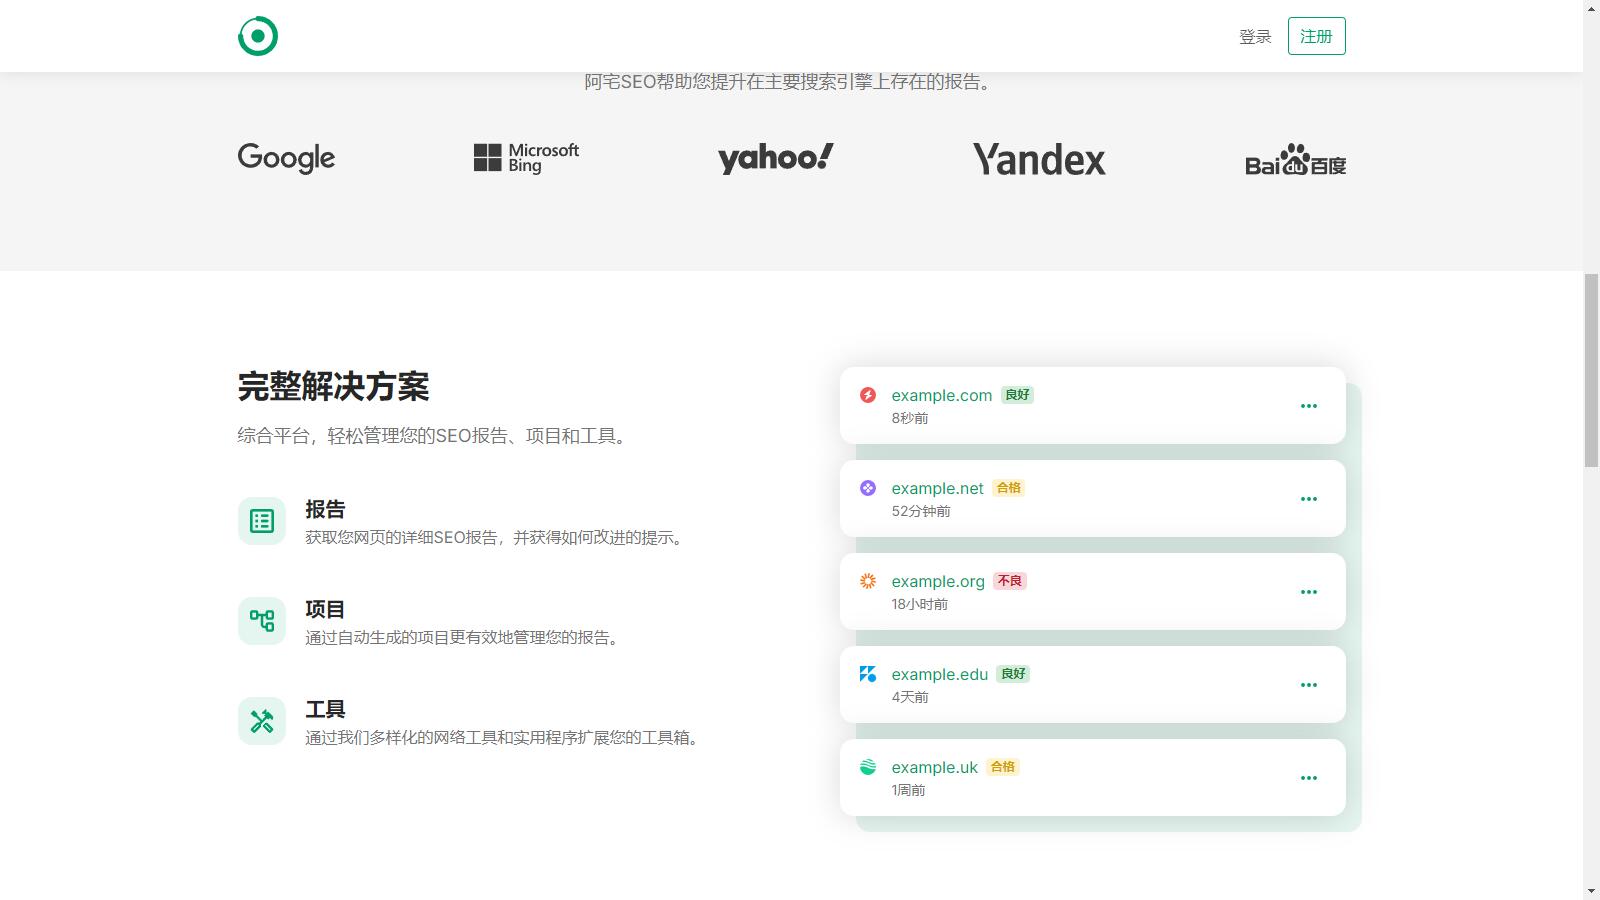Screen dimensions: 1600x900
Task: Click the purple example.net favicon
Action: pos(868,488)
